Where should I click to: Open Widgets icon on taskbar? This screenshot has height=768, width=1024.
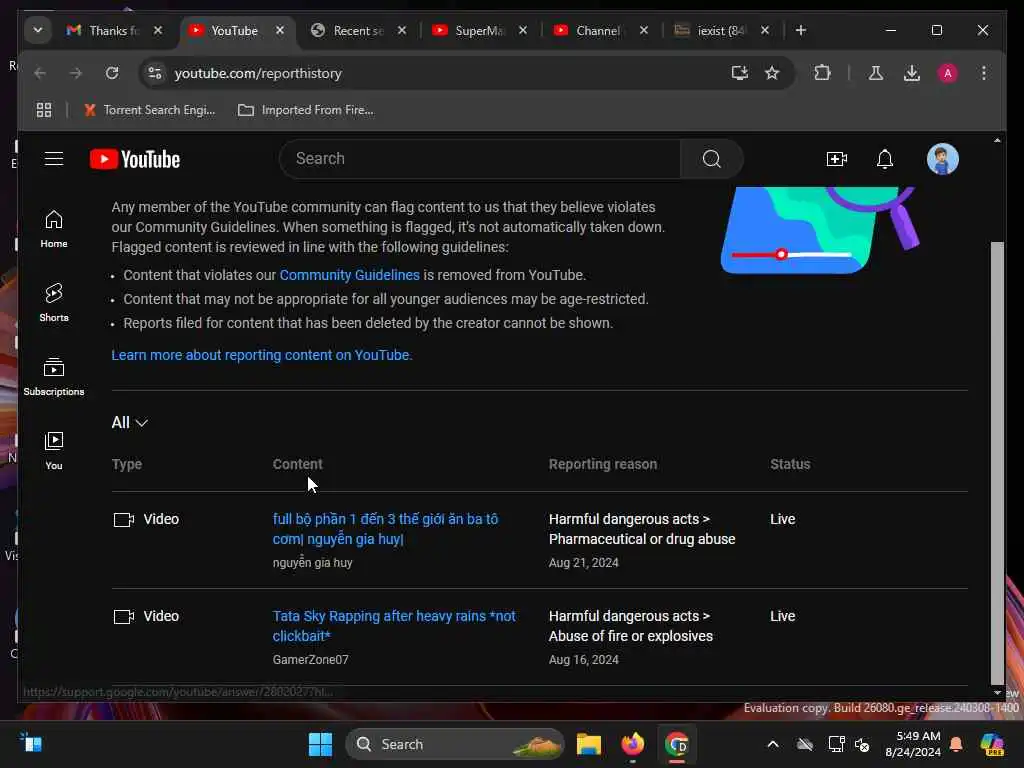pyautogui.click(x=31, y=743)
